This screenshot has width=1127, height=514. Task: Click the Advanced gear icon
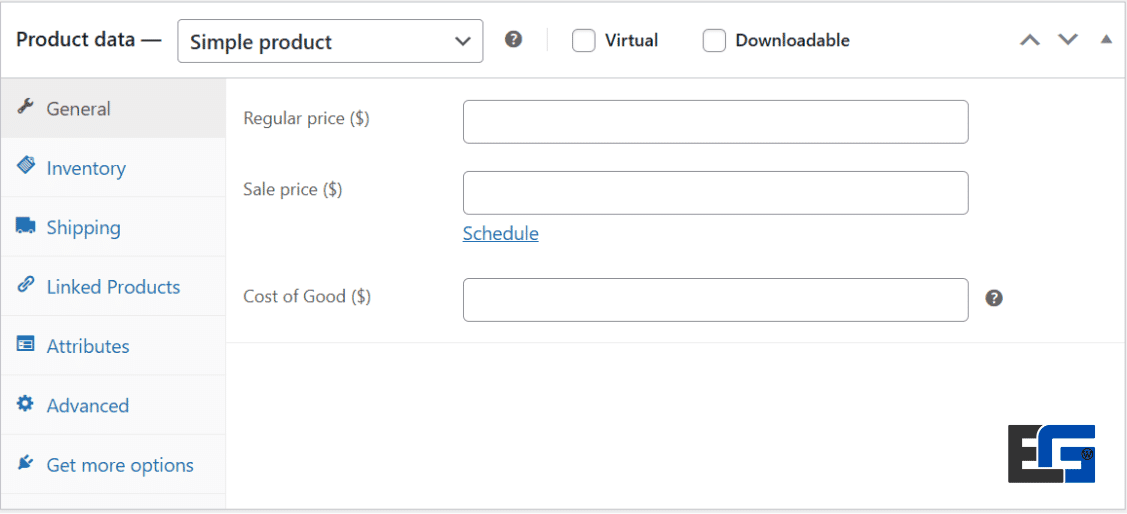pos(26,404)
